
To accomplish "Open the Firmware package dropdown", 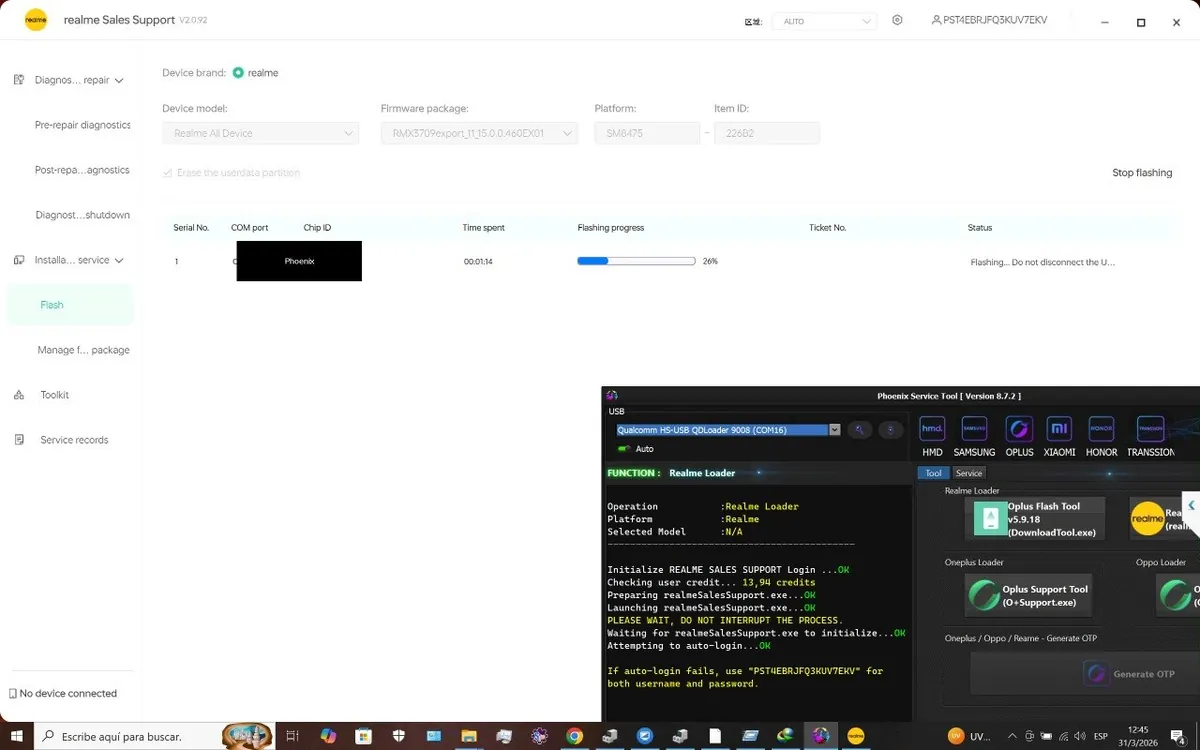I will [x=479, y=133].
